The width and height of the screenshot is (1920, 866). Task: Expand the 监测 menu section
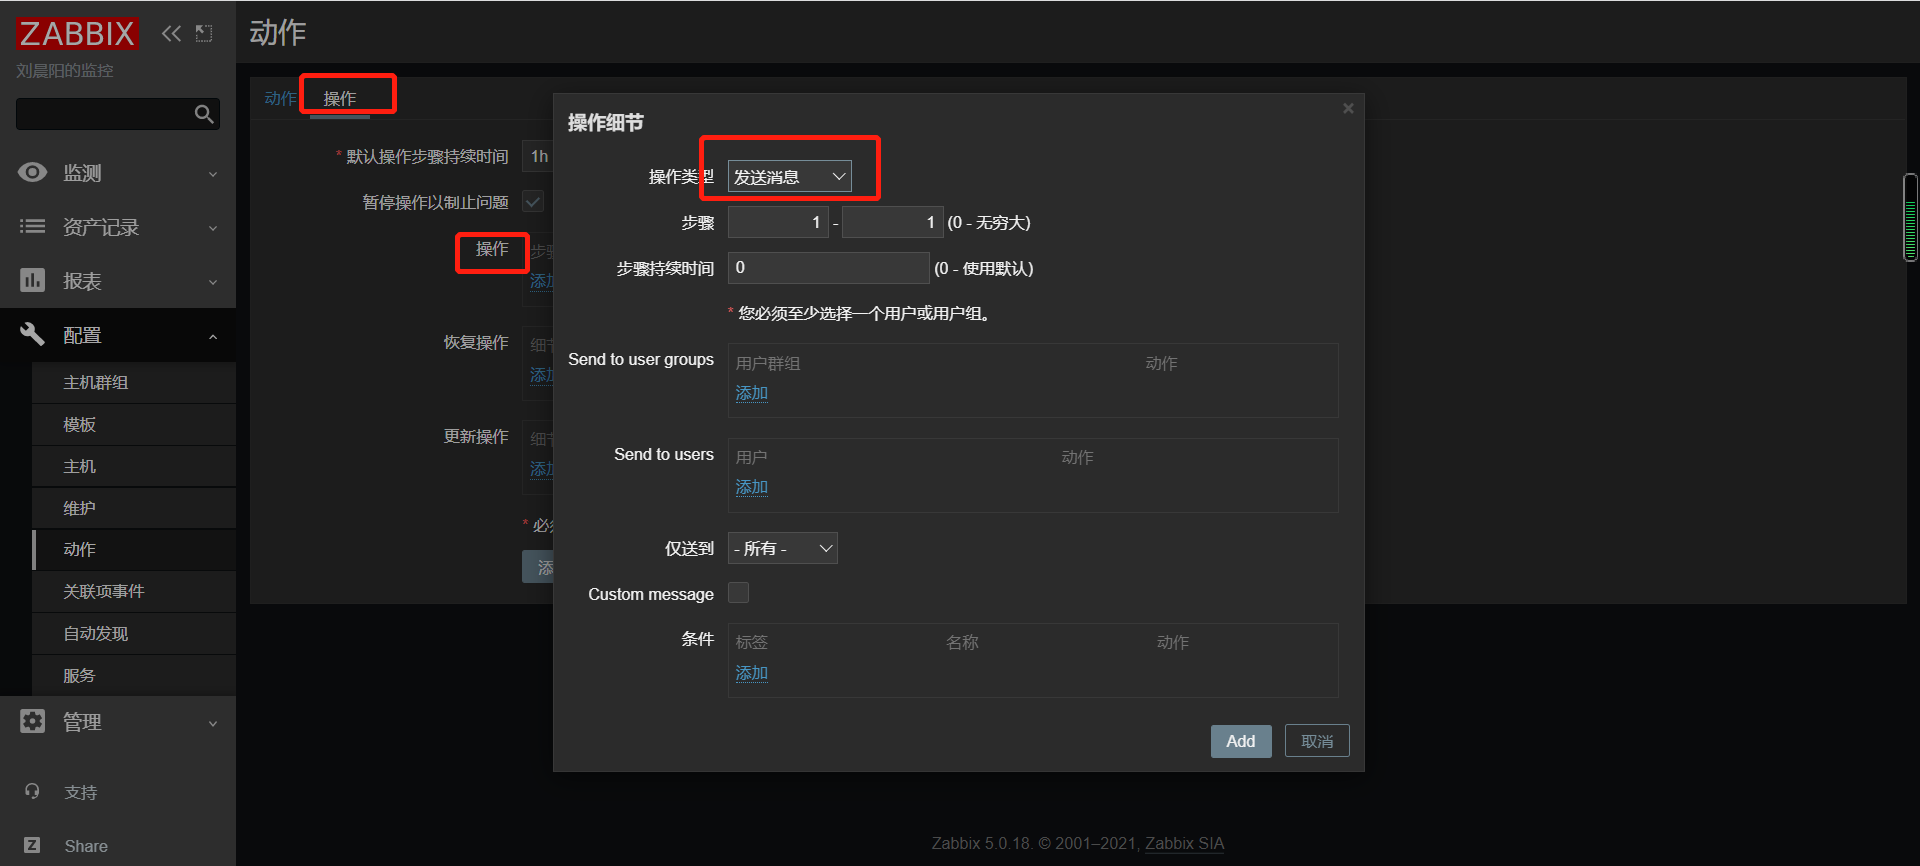[213, 174]
